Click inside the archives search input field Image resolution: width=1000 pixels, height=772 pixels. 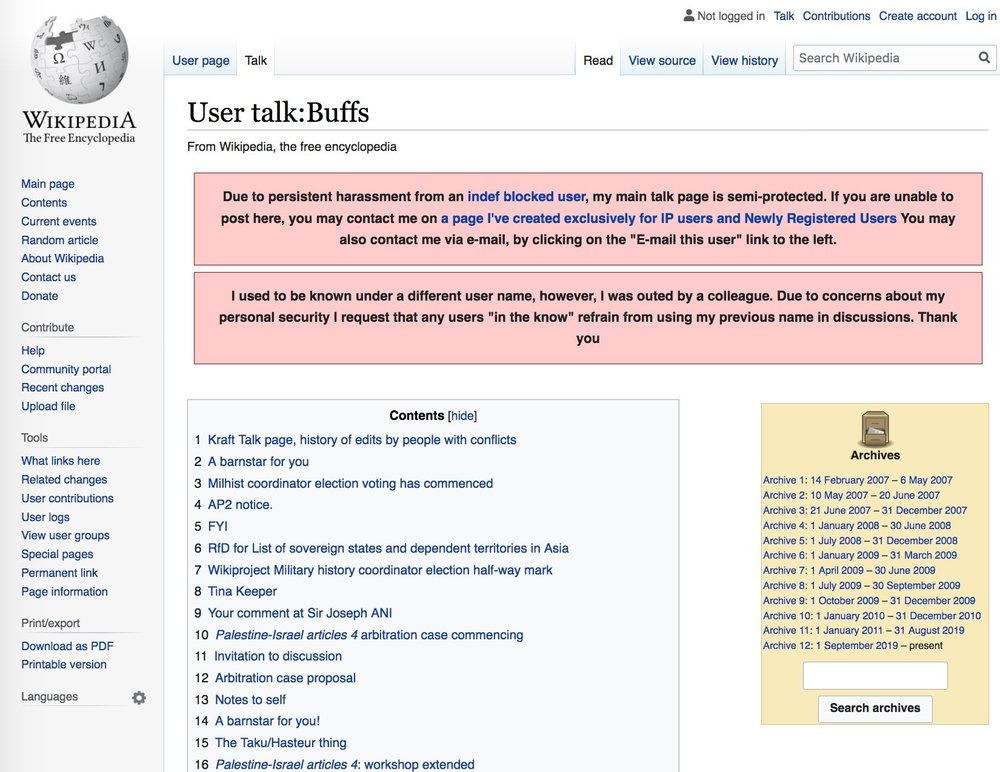[875, 676]
